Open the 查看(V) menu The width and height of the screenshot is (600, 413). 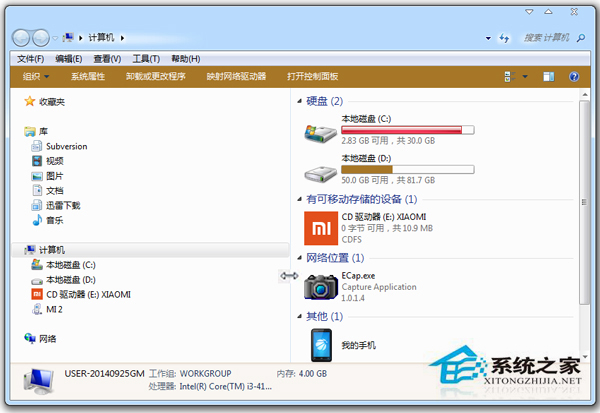(107, 59)
